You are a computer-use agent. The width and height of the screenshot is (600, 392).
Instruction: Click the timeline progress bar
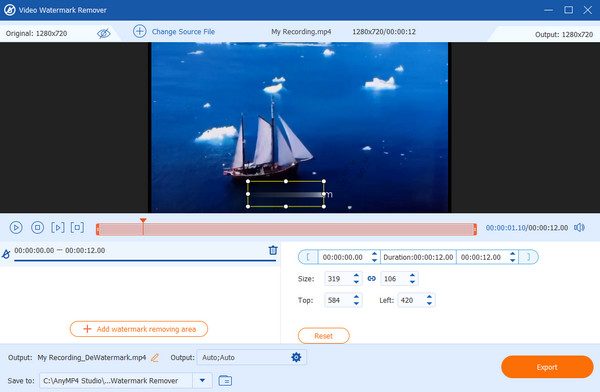click(x=286, y=230)
